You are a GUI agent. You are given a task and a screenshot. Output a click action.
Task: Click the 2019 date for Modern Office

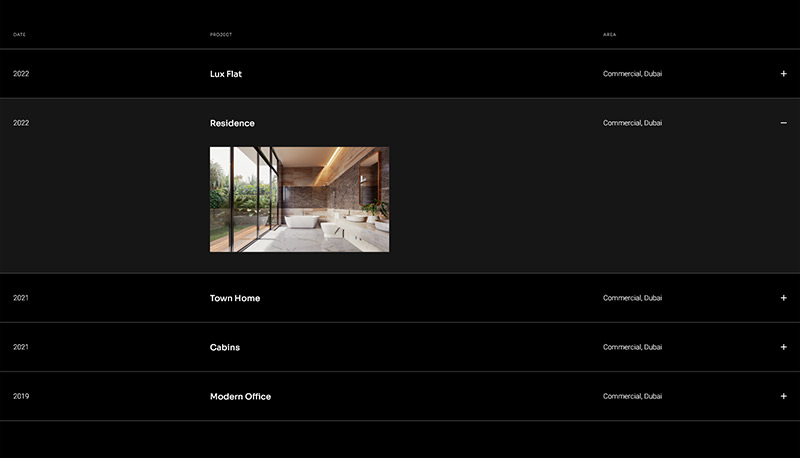point(21,397)
